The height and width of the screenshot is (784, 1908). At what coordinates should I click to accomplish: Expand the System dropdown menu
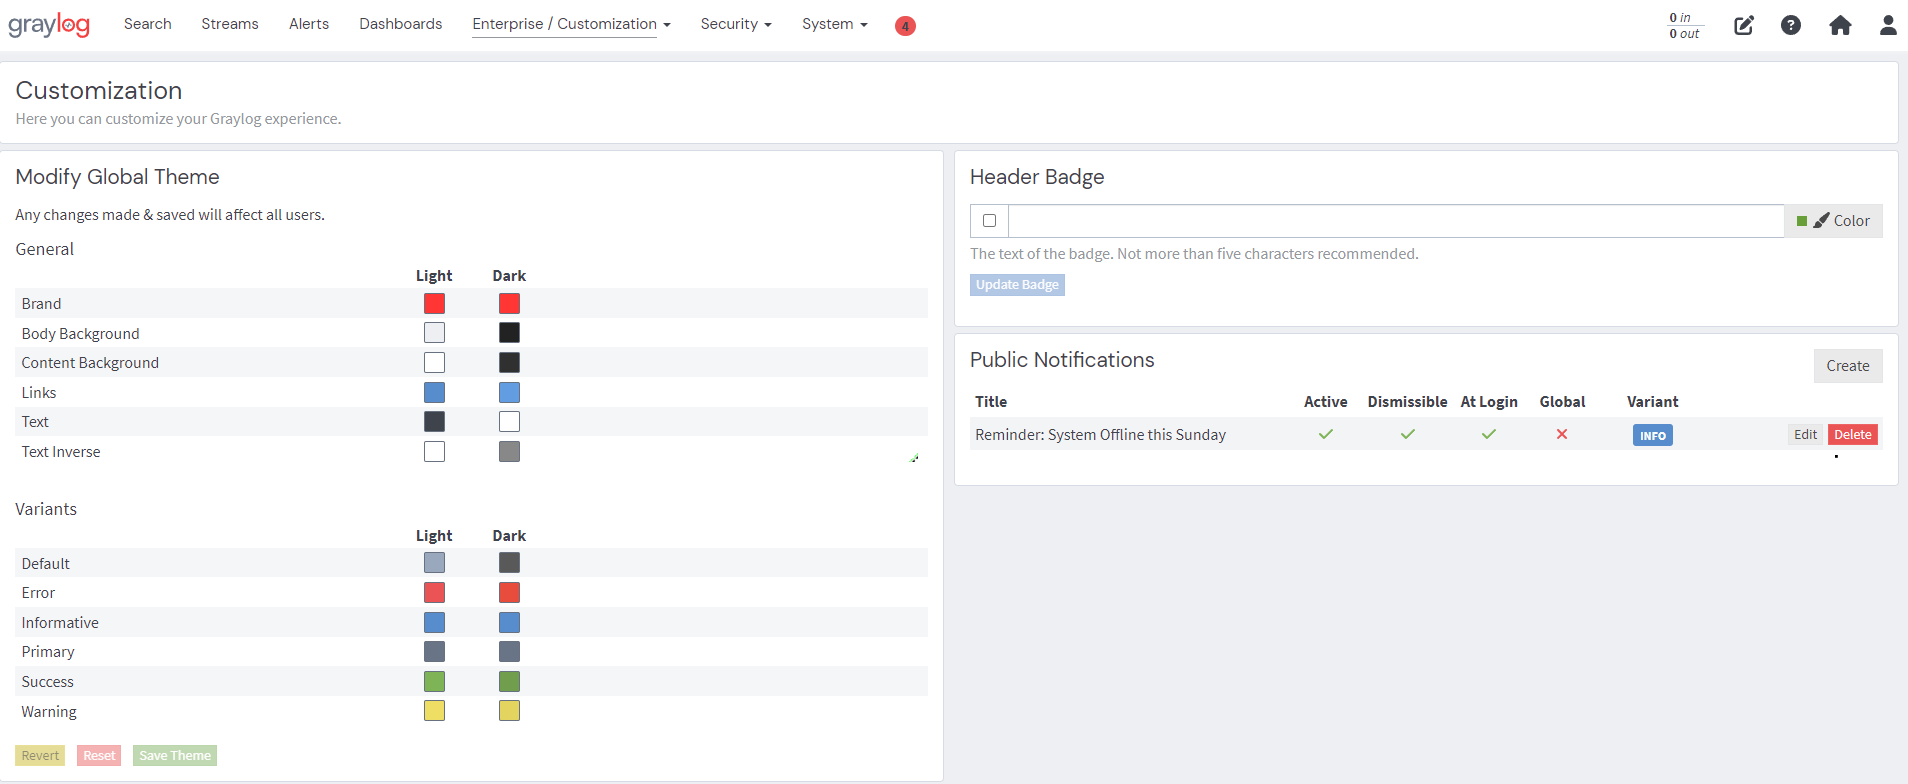[x=834, y=24]
